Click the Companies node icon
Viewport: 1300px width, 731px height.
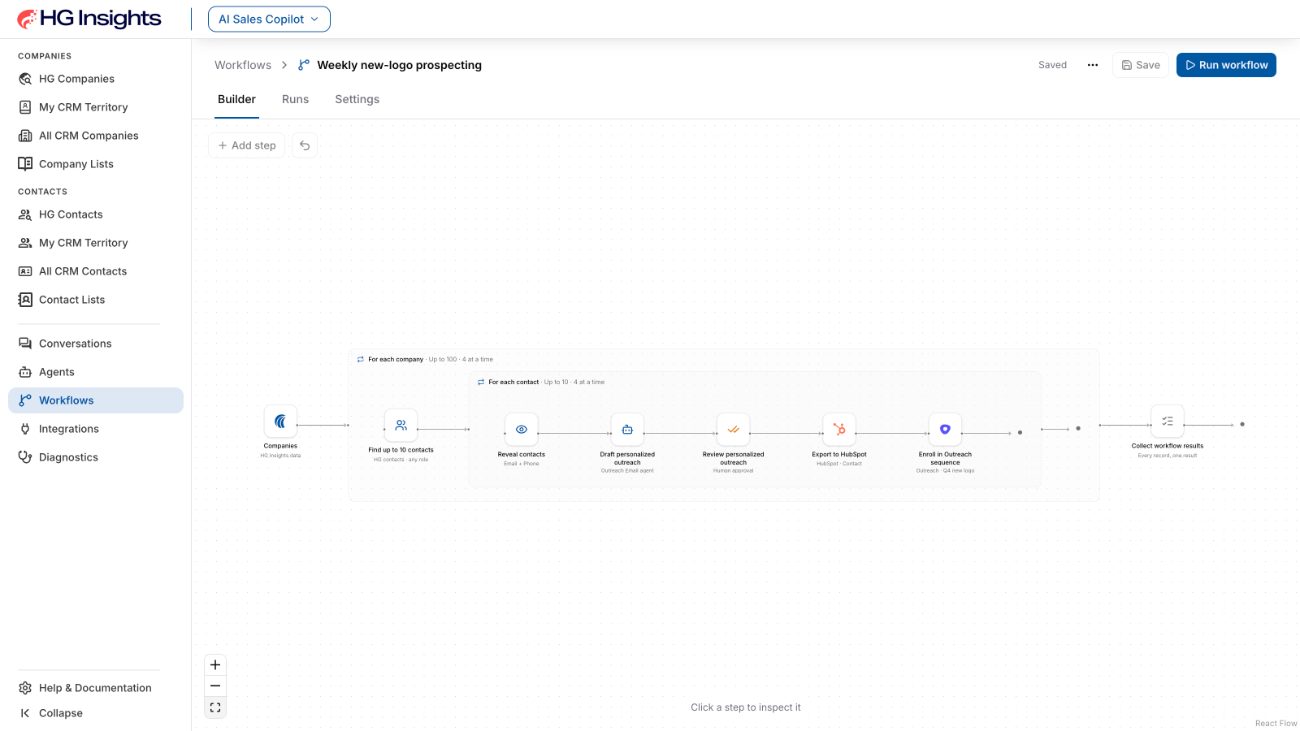[x=280, y=421]
